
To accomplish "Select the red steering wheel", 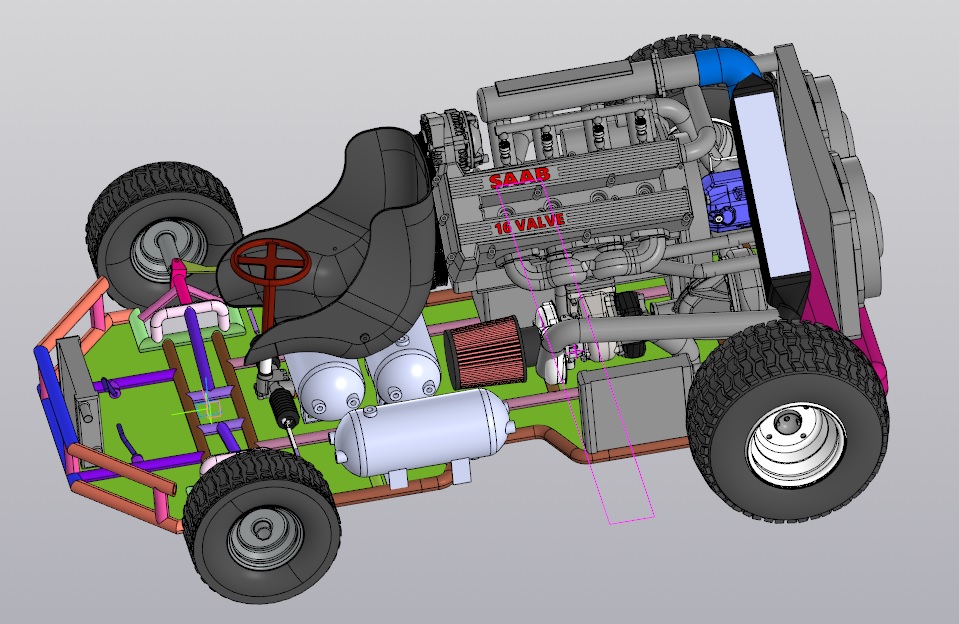I will tap(271, 261).
